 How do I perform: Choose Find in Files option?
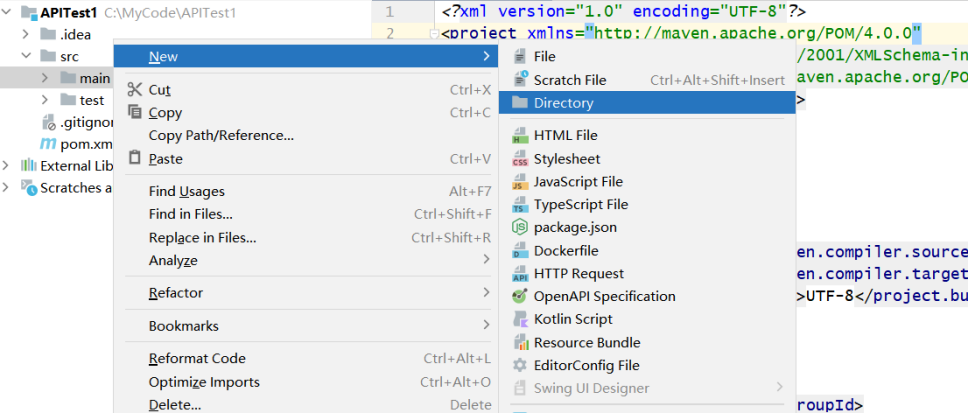pos(191,214)
